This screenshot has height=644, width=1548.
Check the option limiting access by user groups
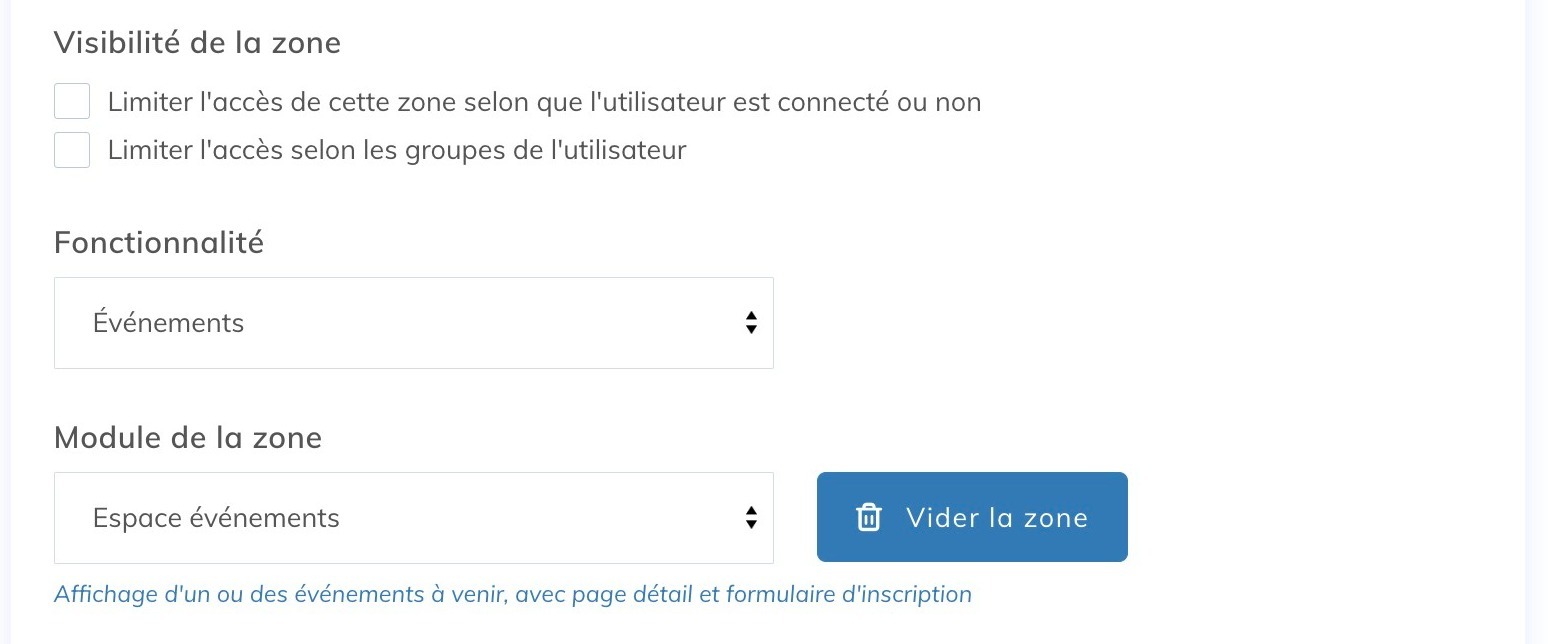click(x=71, y=148)
